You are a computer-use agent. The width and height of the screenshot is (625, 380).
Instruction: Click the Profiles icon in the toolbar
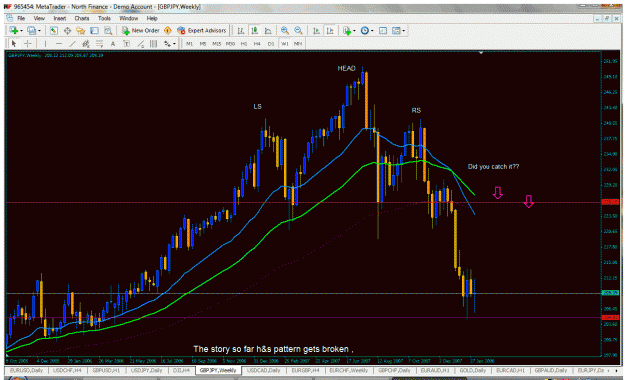pos(31,30)
